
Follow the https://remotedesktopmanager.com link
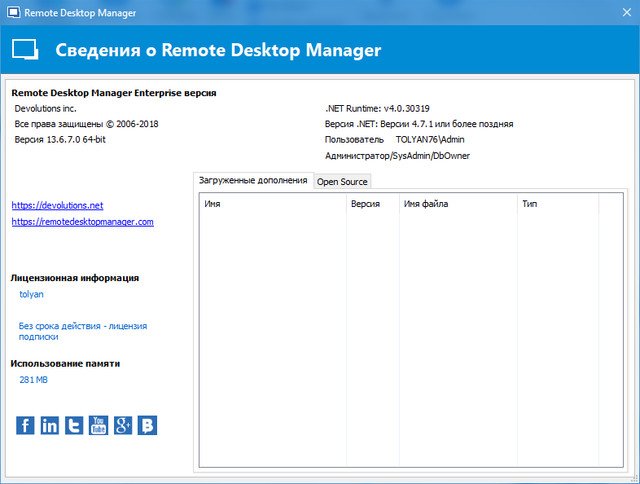[x=82, y=222]
